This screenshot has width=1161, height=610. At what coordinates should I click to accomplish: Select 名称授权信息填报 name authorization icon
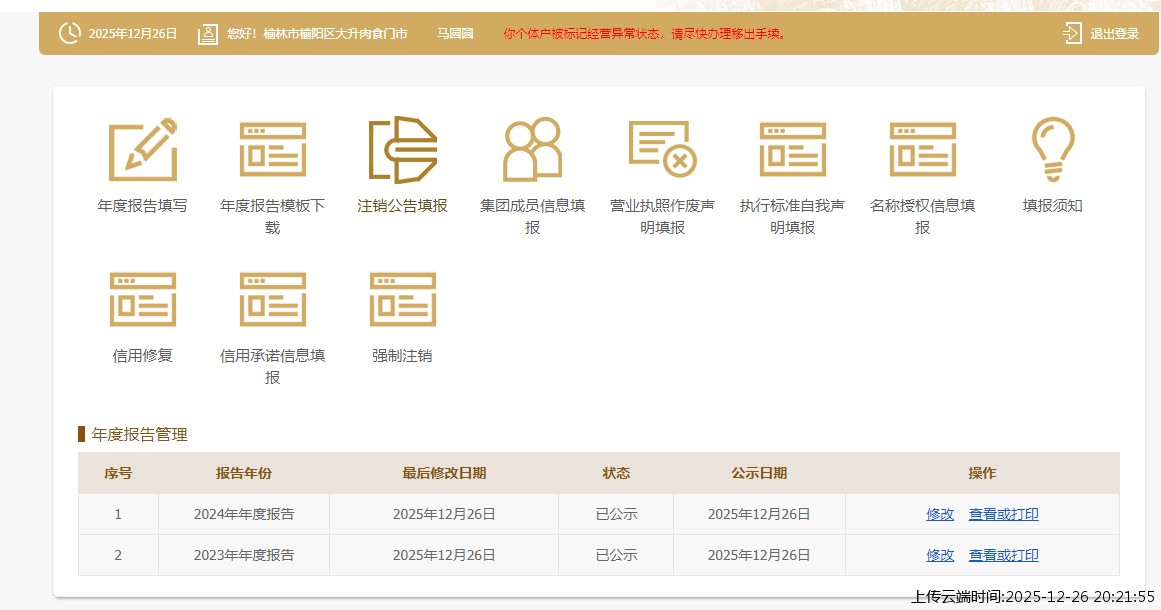(922, 148)
